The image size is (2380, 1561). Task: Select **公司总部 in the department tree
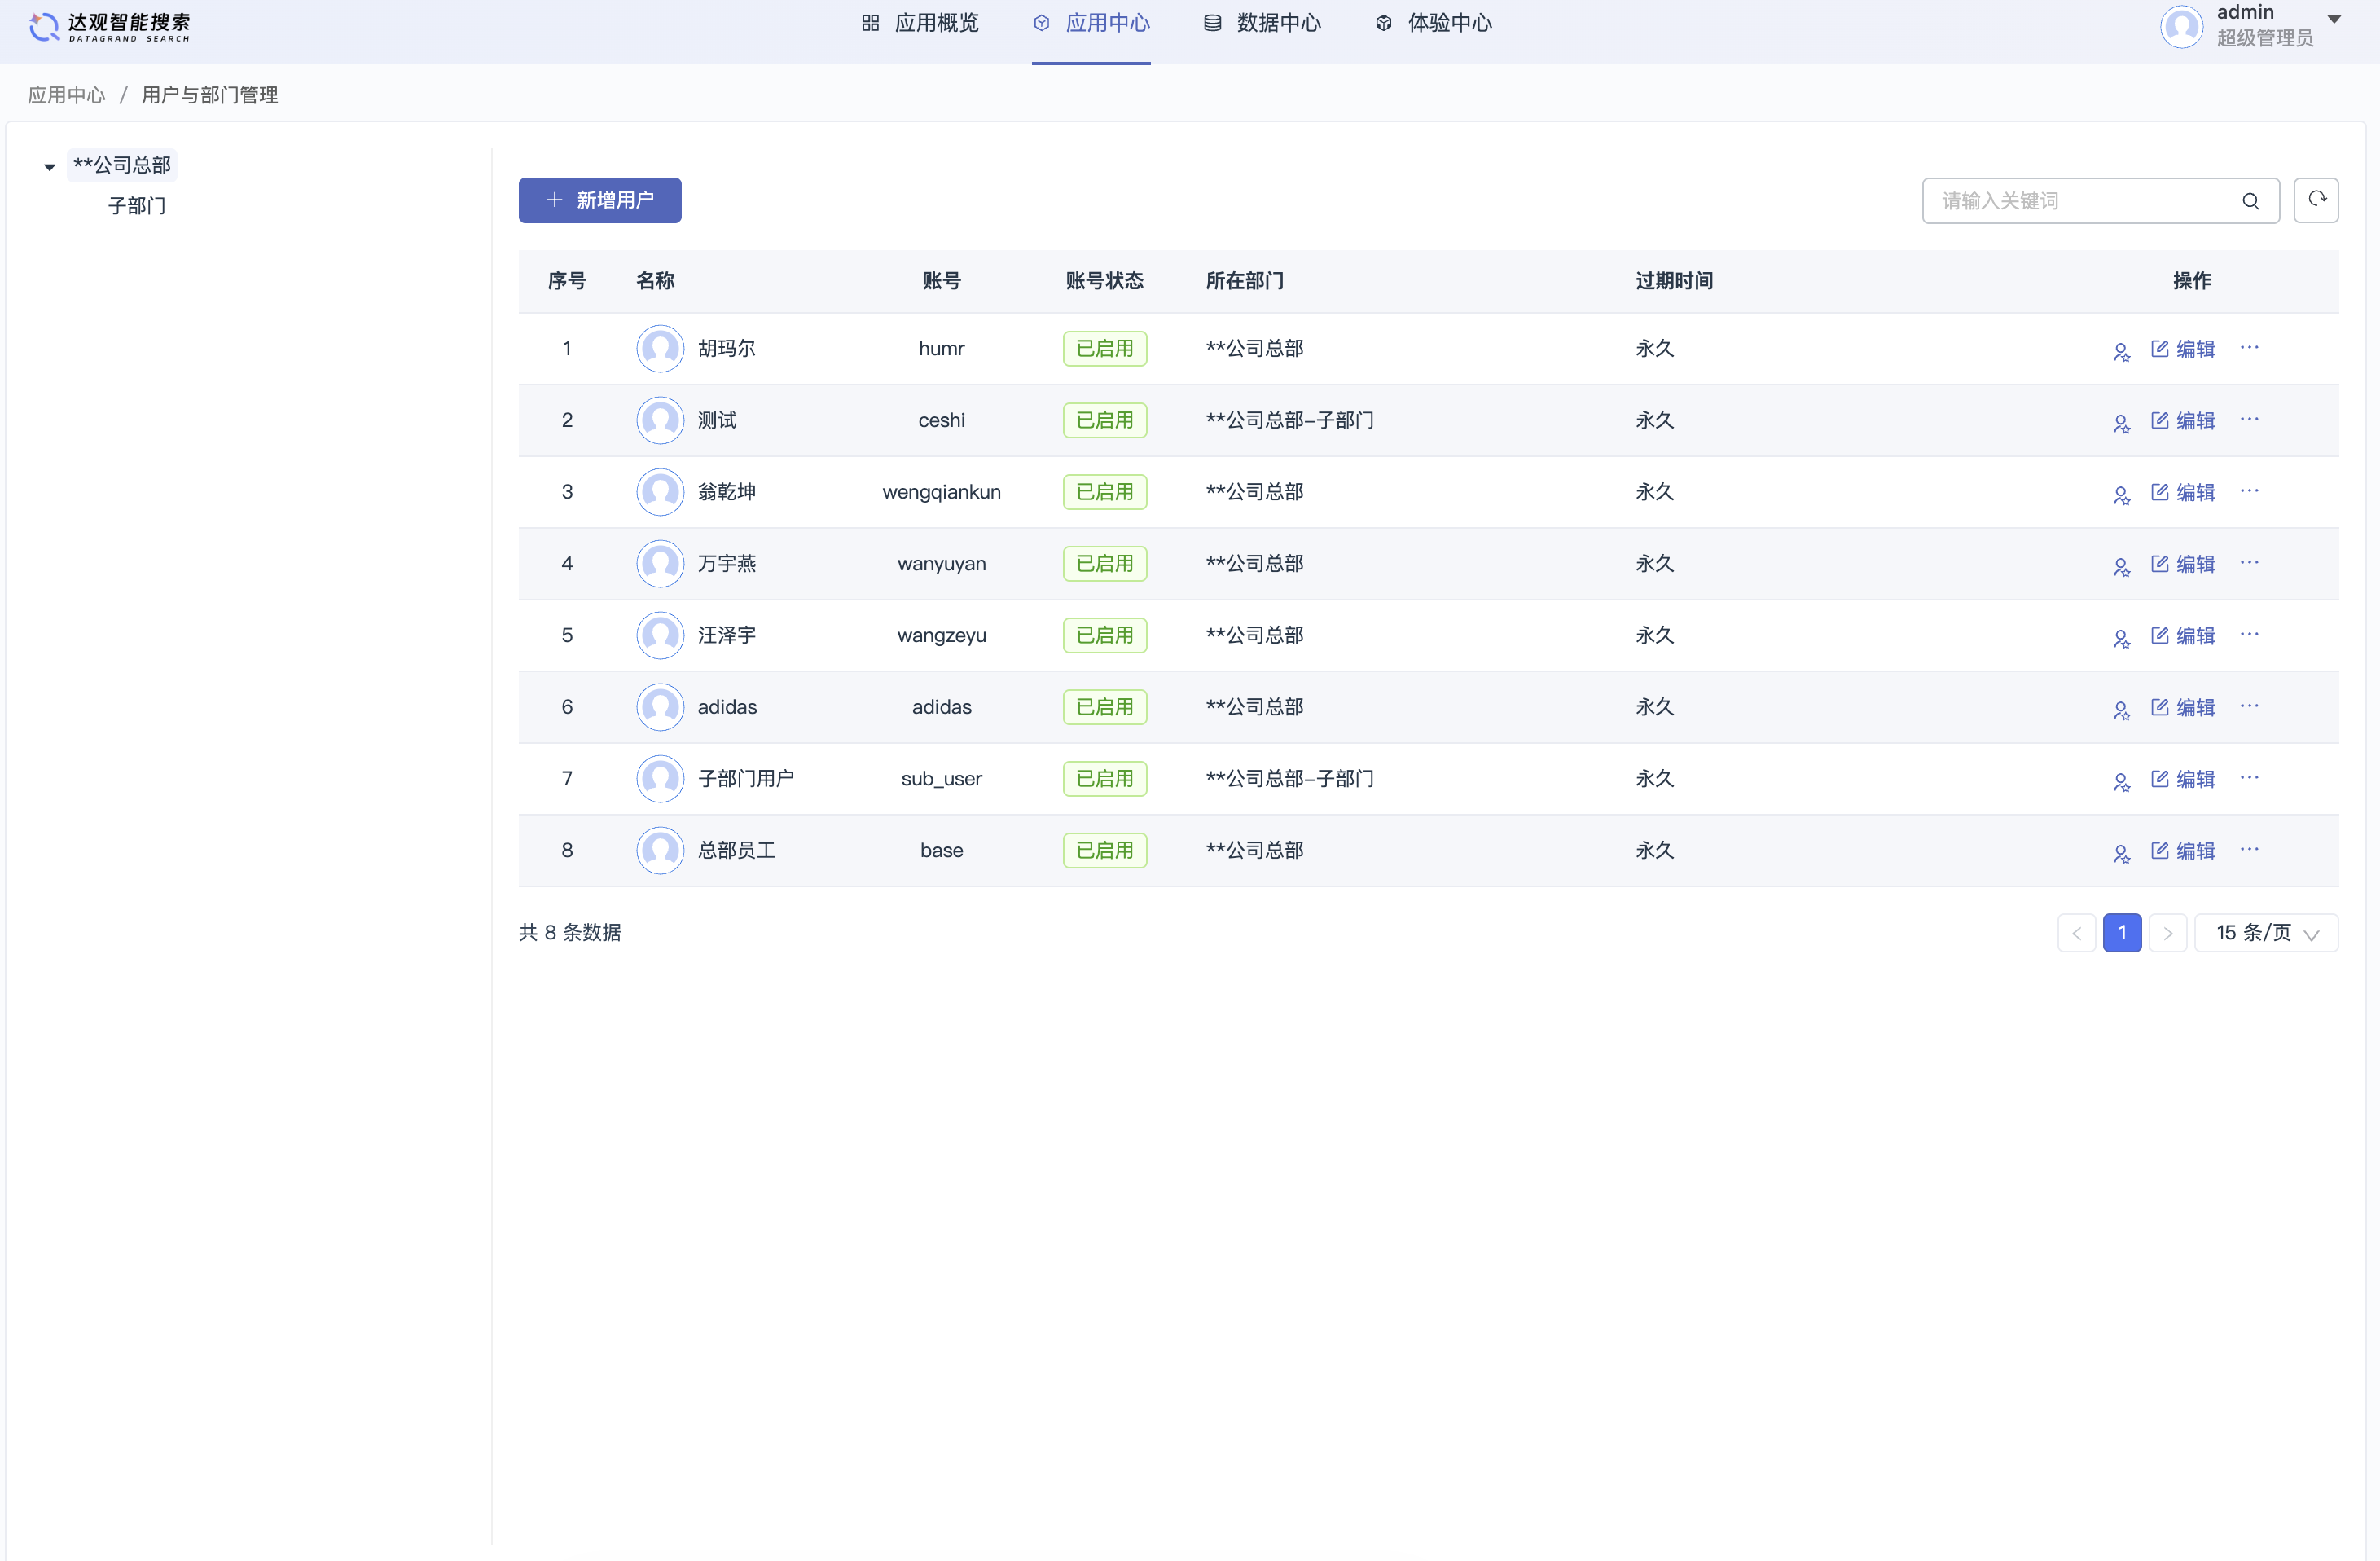tap(122, 165)
